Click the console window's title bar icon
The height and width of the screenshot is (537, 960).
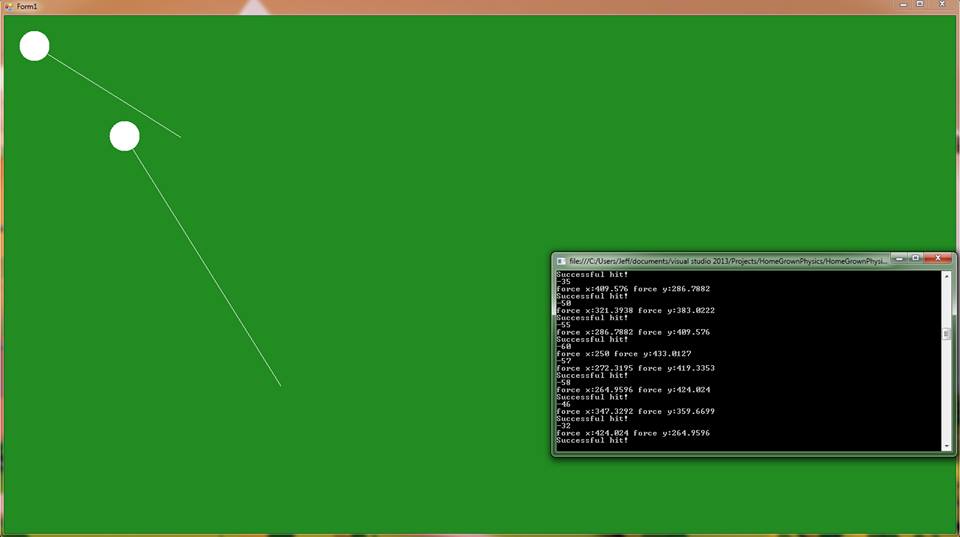tap(562, 260)
